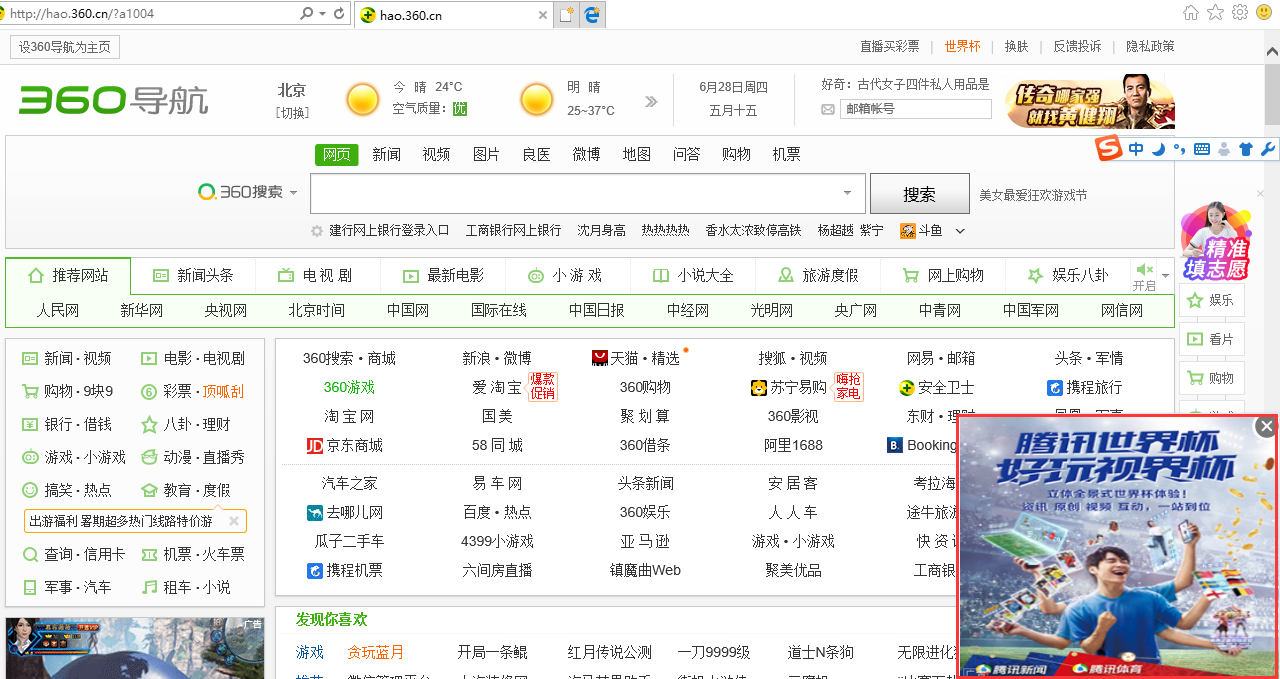Click 设360导航为主页 button

pos(65,47)
